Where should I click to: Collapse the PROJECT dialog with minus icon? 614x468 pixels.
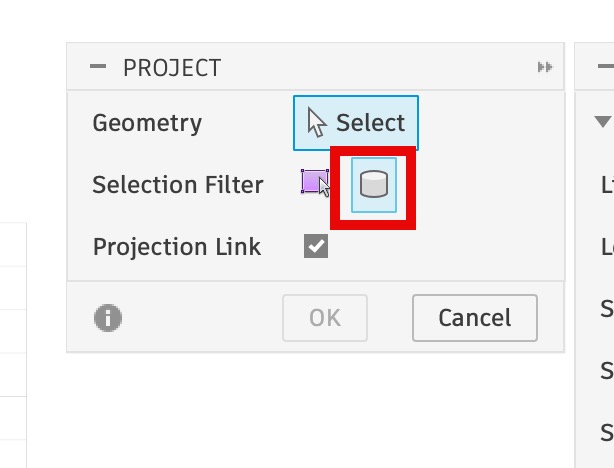pos(97,67)
